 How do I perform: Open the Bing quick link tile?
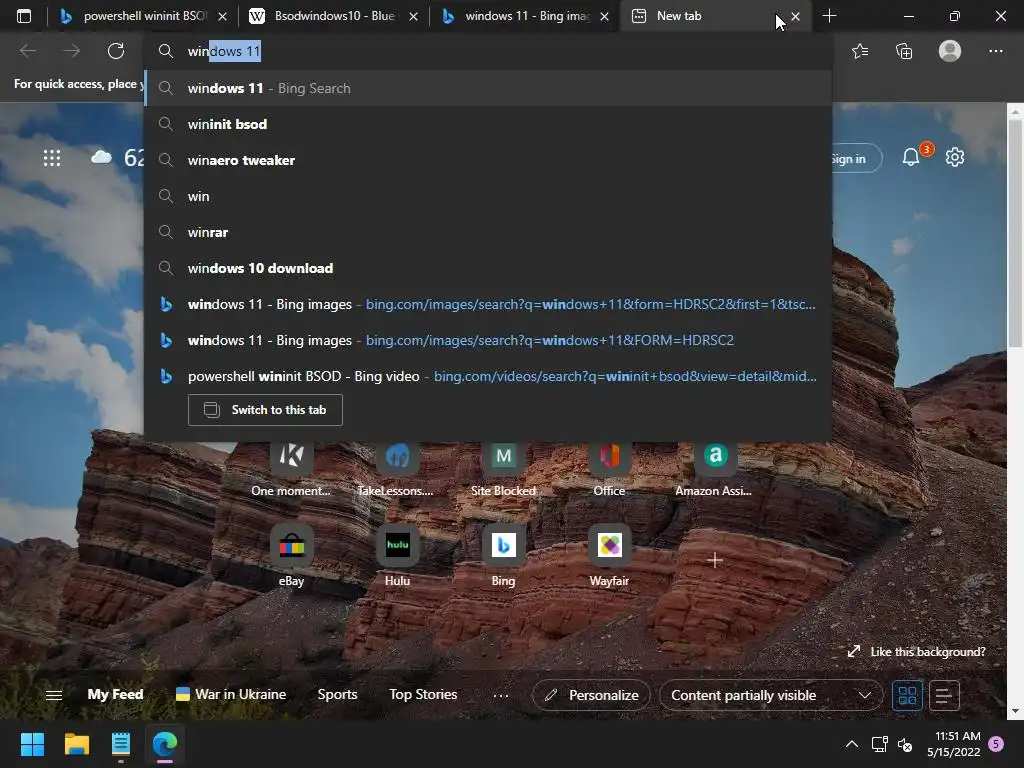(x=503, y=555)
